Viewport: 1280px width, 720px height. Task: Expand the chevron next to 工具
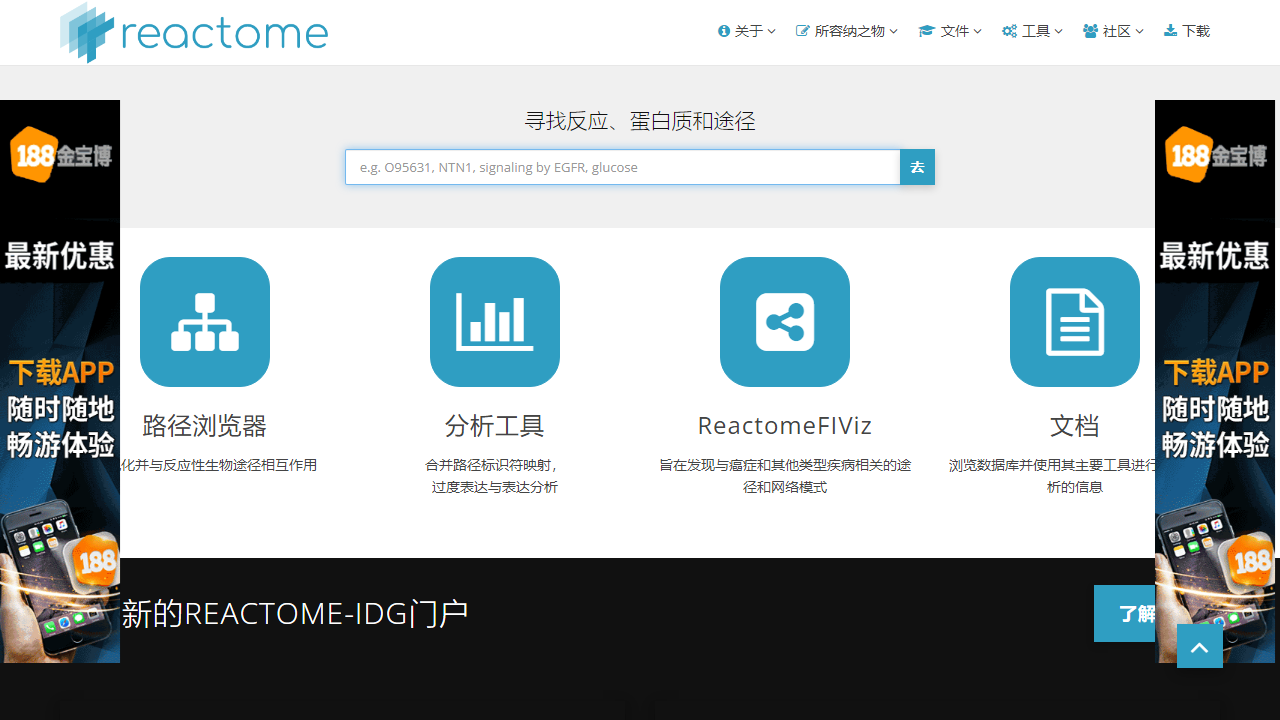coord(1059,32)
